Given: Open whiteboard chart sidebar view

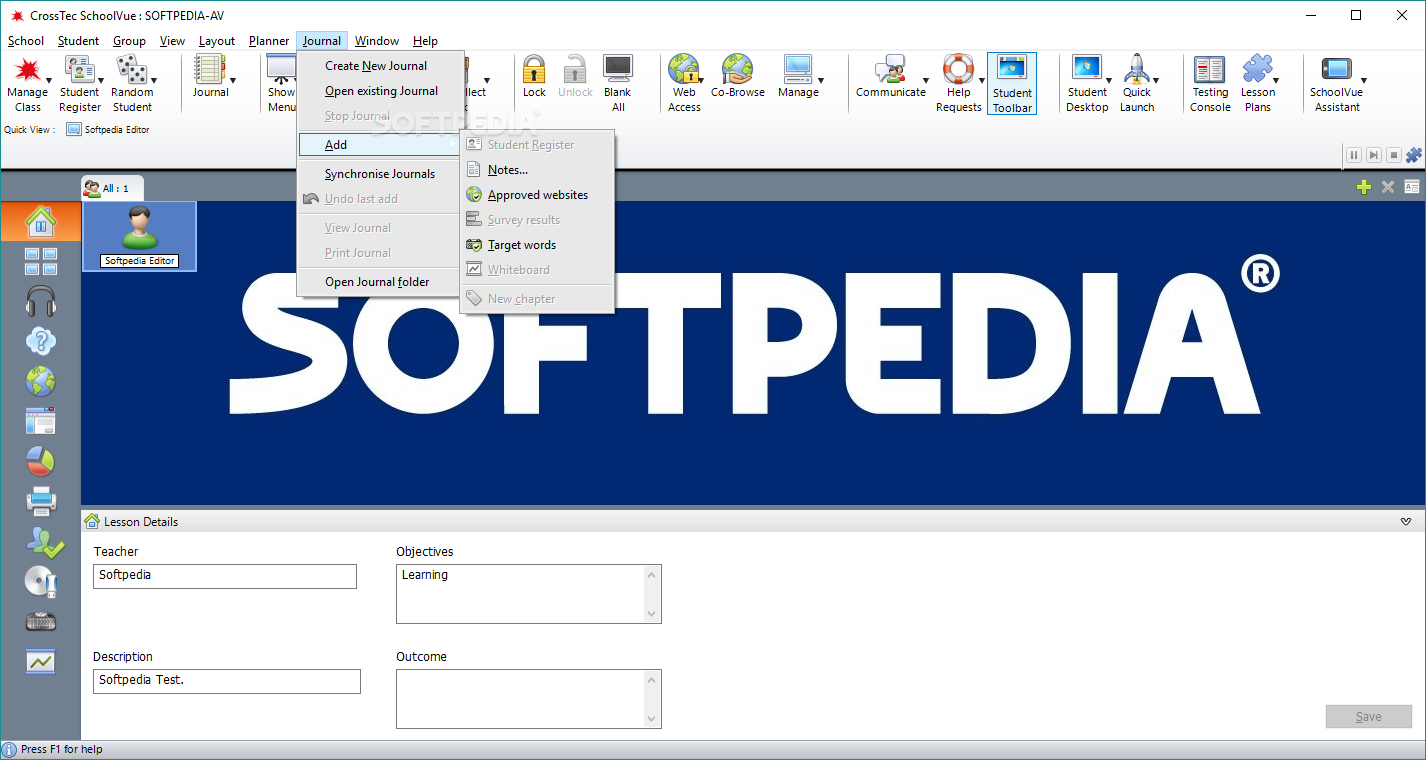Looking at the screenshot, I should (41, 661).
